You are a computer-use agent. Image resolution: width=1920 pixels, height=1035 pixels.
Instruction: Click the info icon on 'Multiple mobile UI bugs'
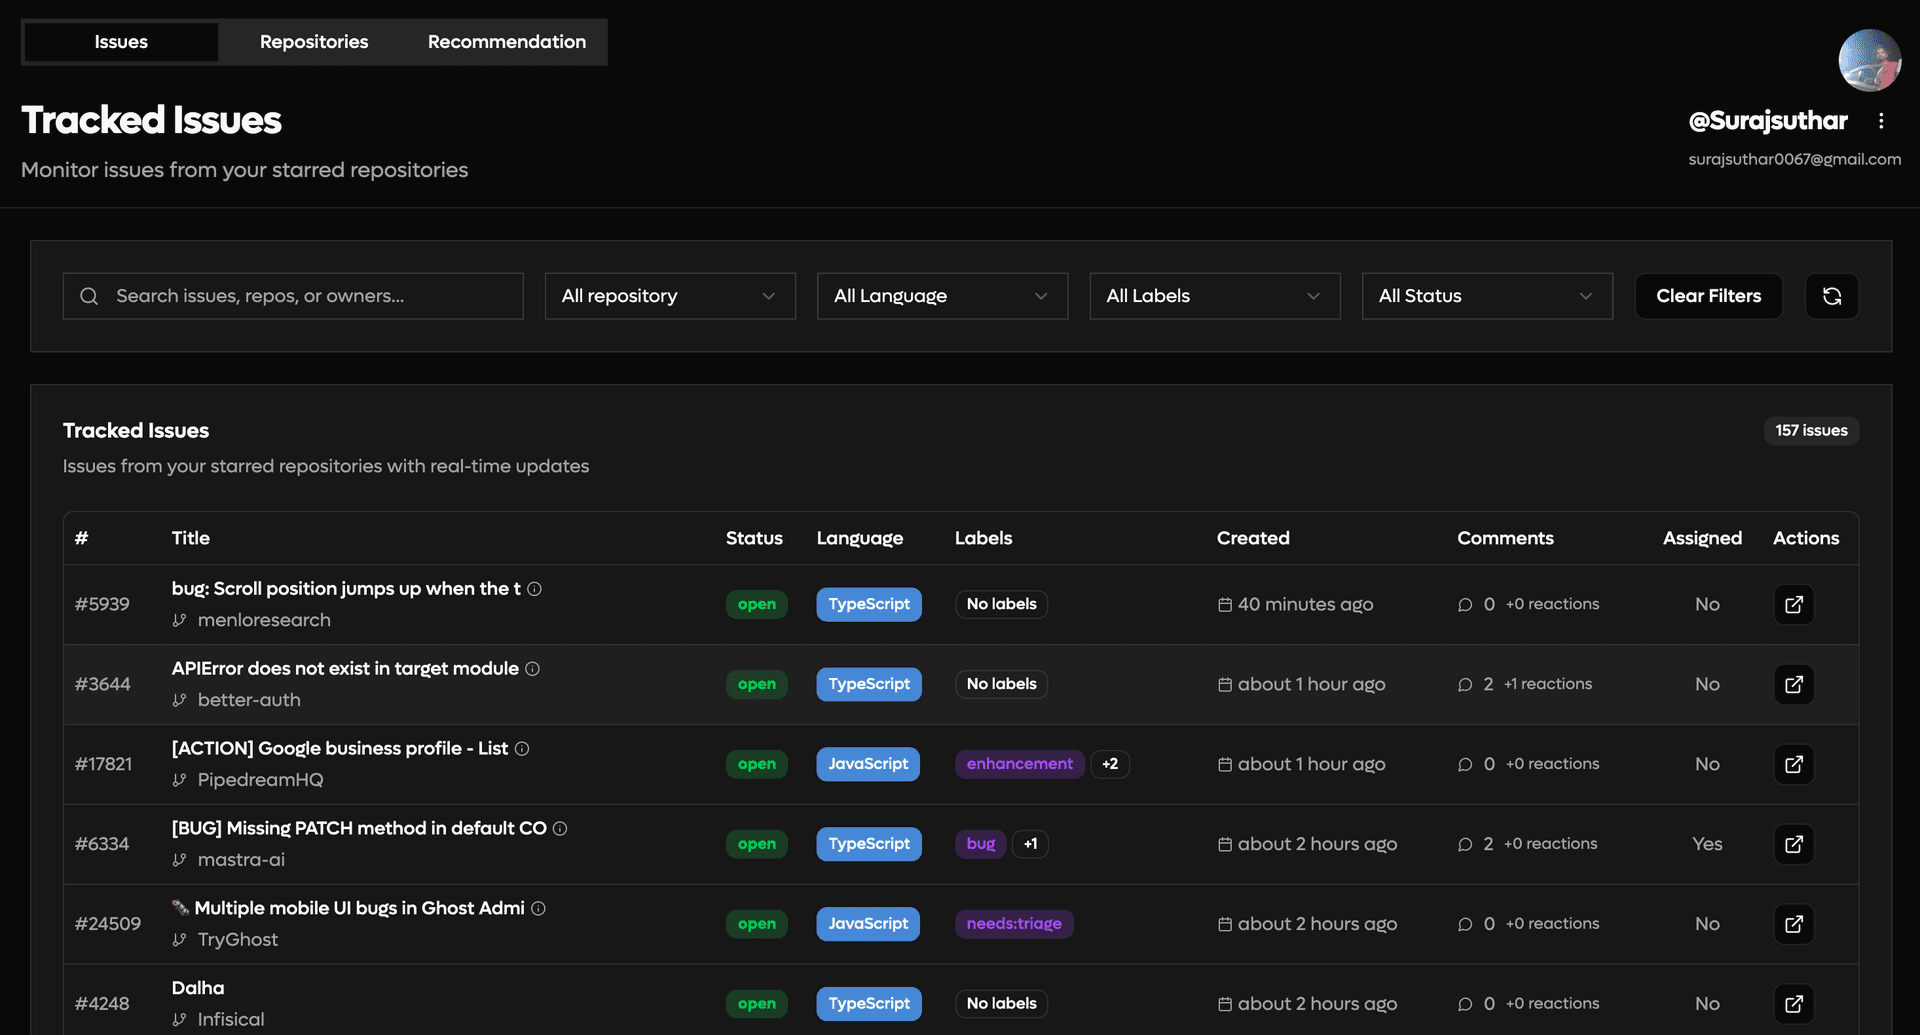pos(539,908)
